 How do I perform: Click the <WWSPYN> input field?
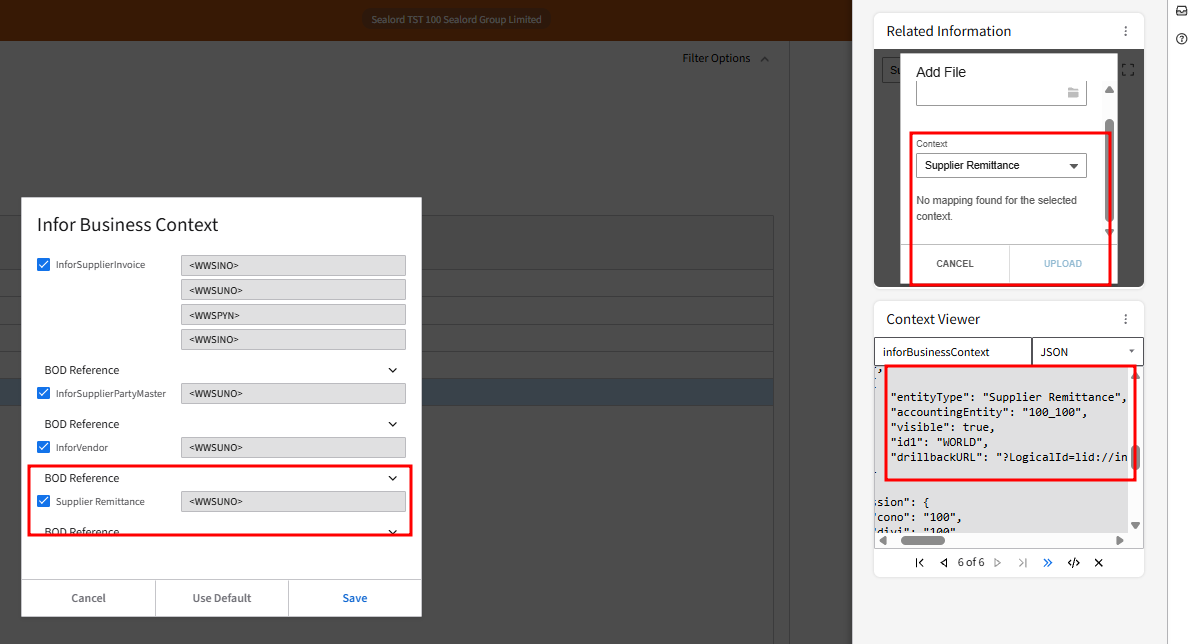point(293,315)
